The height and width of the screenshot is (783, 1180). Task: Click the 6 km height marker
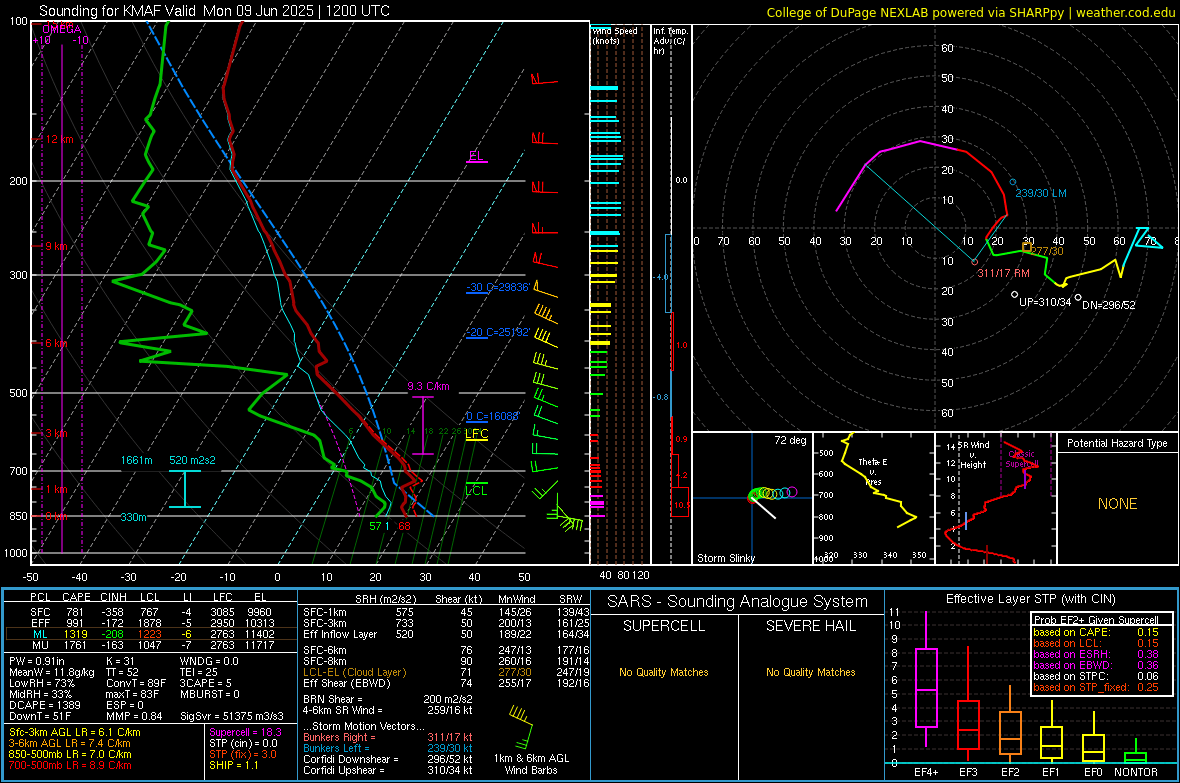tap(58, 343)
